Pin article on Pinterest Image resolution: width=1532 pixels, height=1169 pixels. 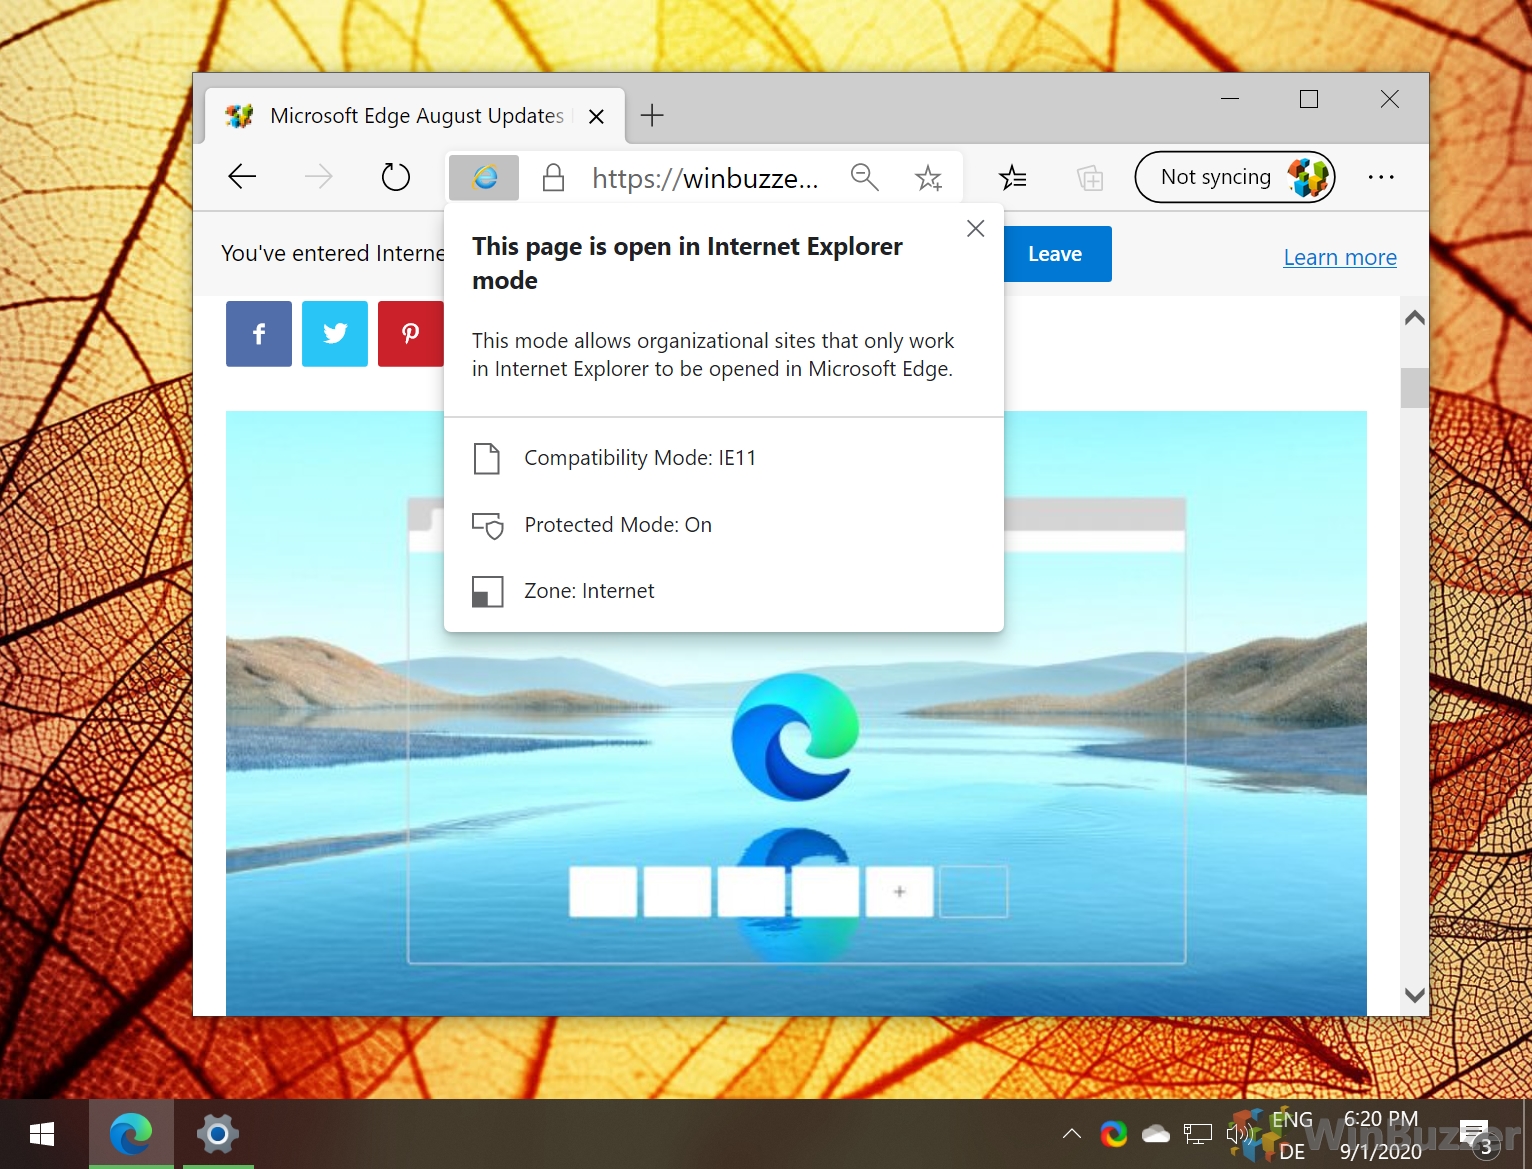(410, 334)
